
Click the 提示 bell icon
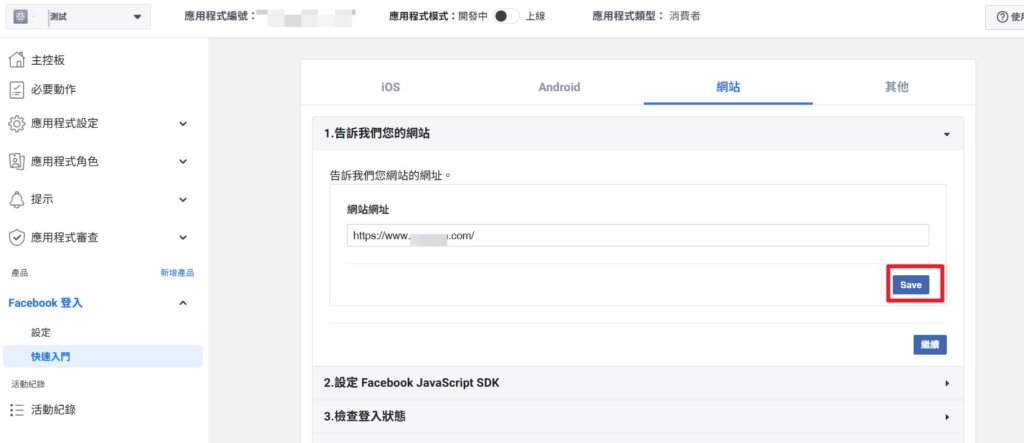point(17,200)
